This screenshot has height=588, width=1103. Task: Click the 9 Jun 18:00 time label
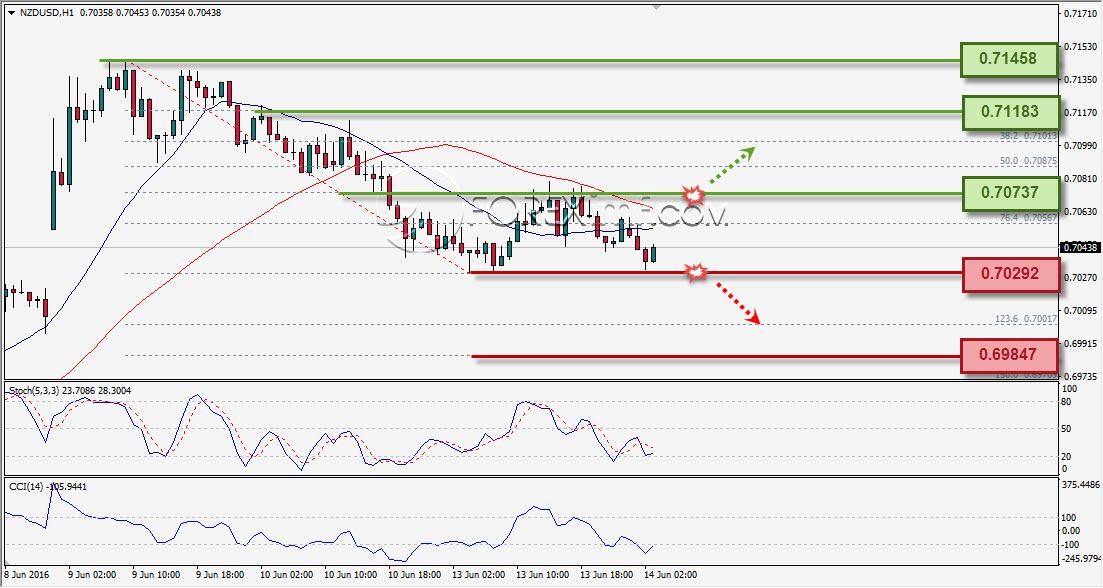(220, 575)
